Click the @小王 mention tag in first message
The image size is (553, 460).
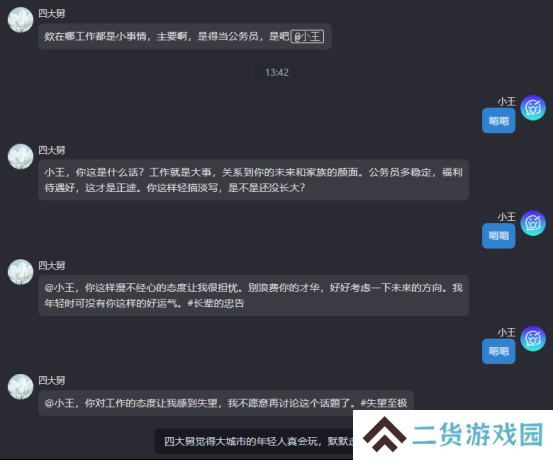[307, 36]
